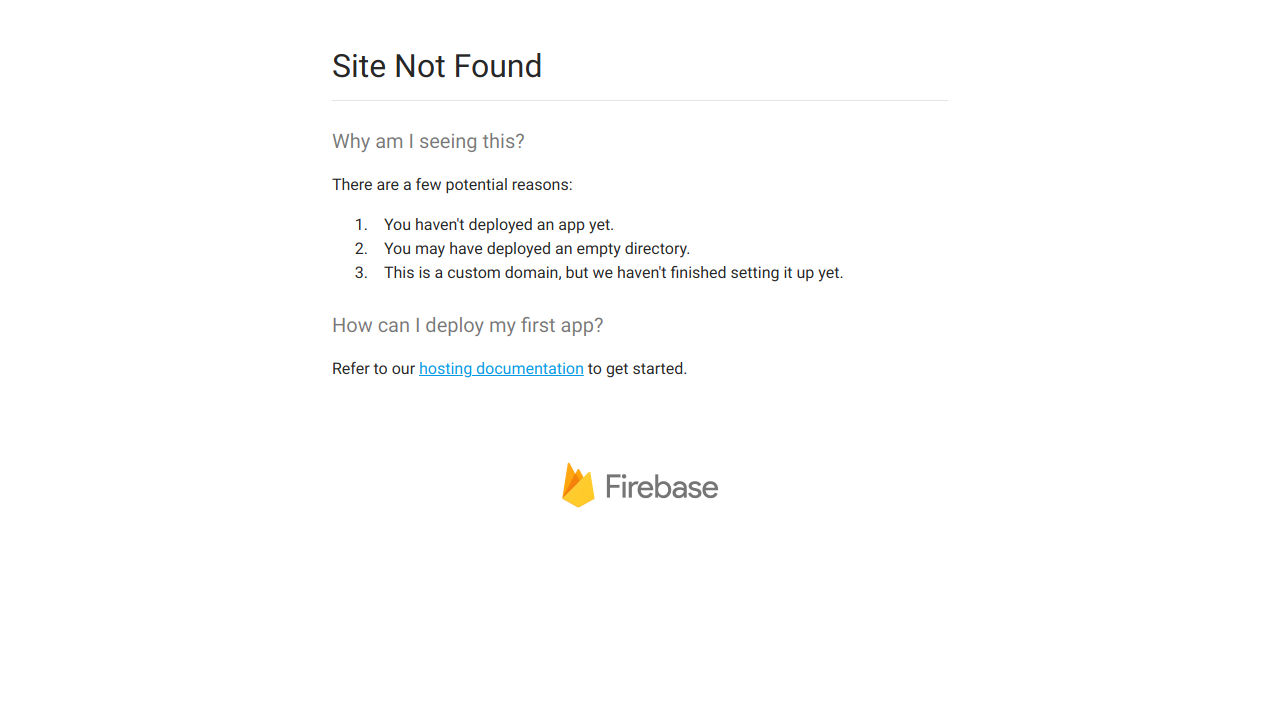Click the divider line below the title

(x=640, y=101)
